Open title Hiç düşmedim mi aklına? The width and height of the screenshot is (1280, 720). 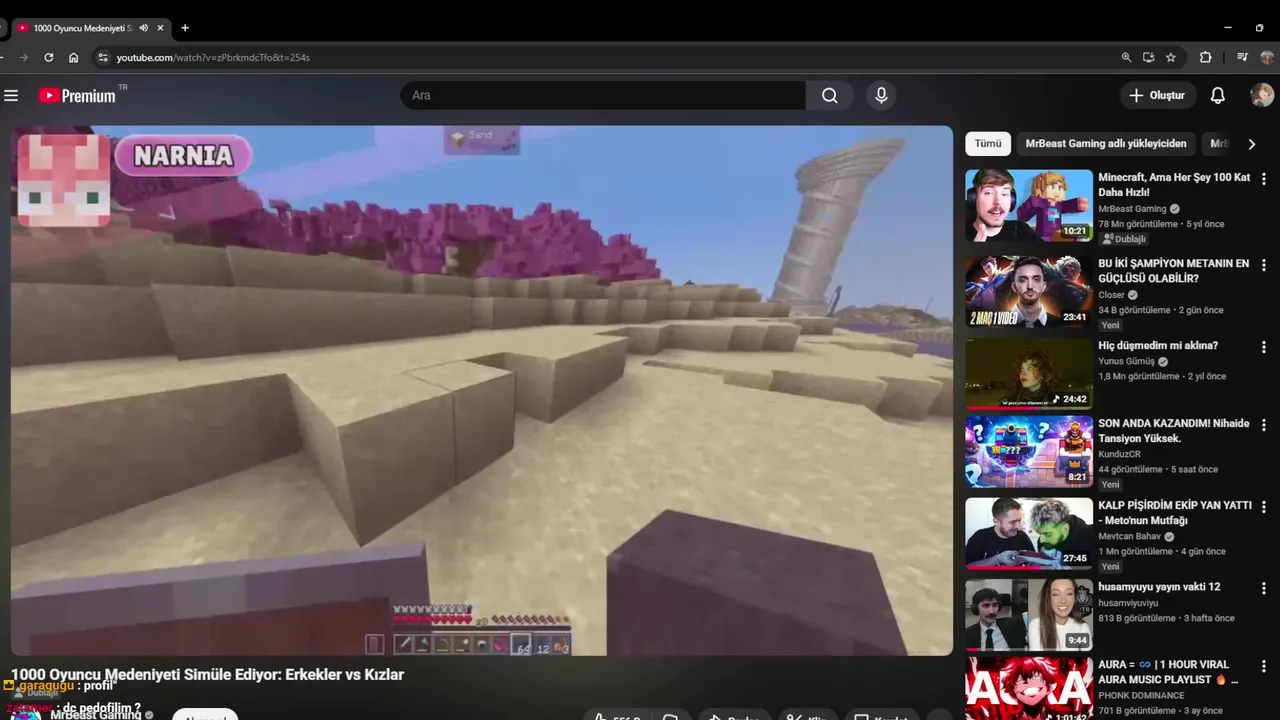click(1158, 345)
